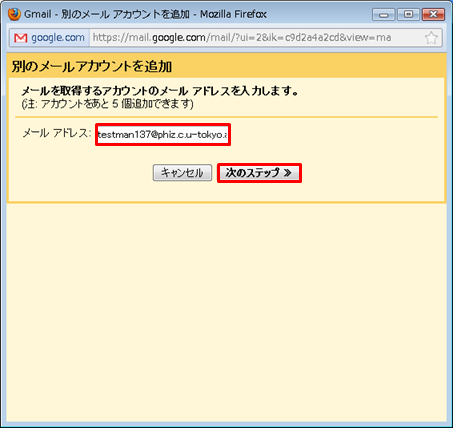
Task: Maximize the Firefox popup window
Action: (x=408, y=15)
